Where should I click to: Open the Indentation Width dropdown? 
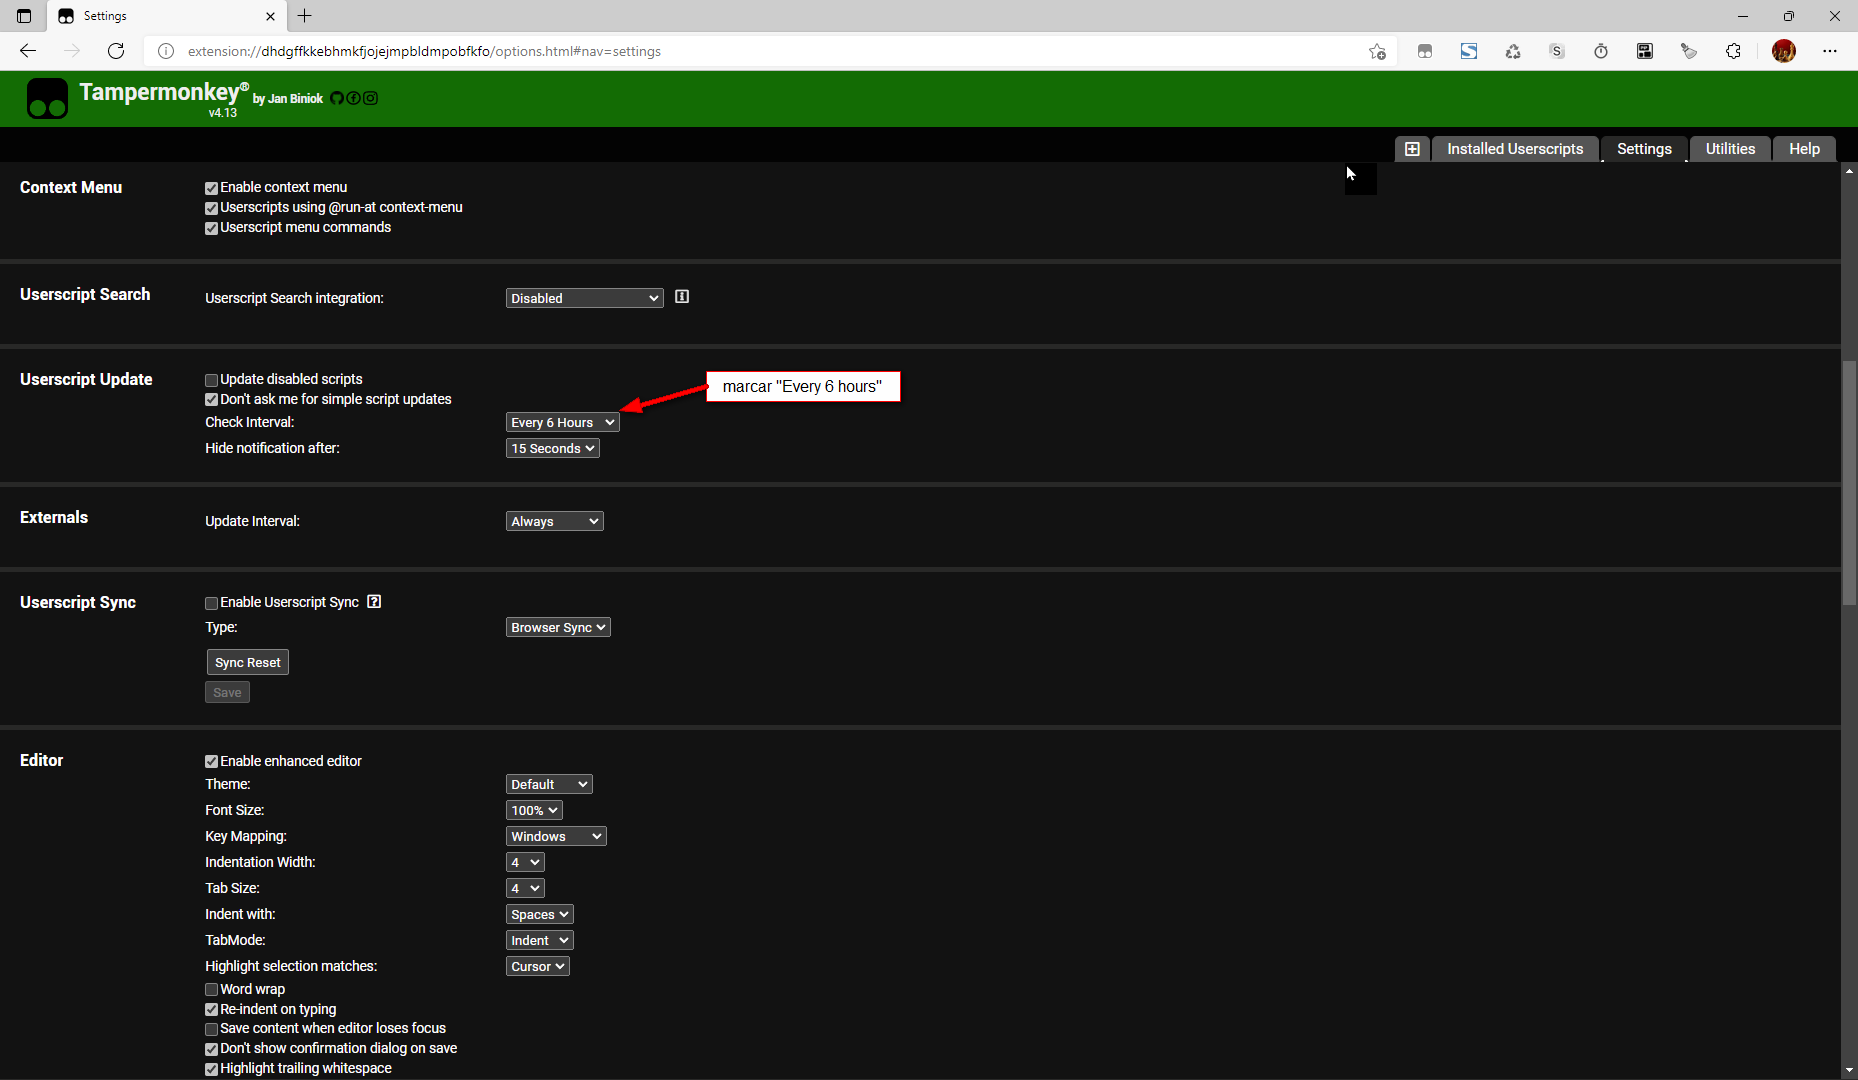pos(525,862)
